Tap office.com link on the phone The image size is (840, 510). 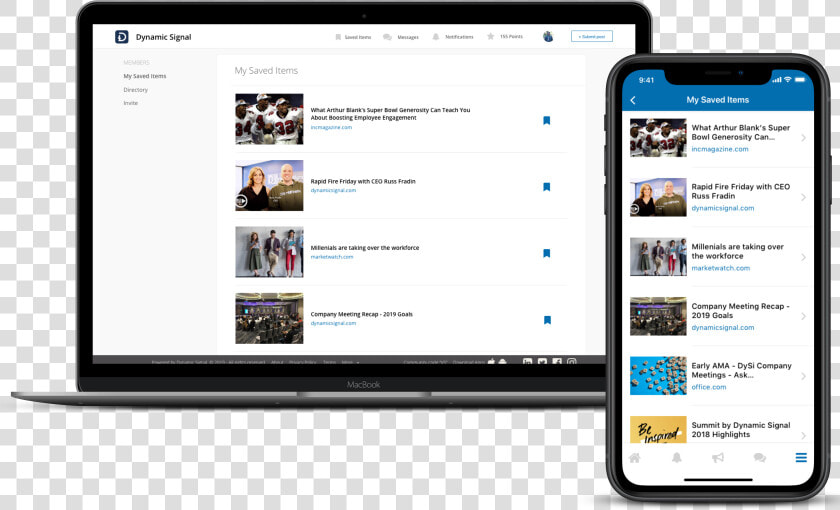tap(709, 387)
